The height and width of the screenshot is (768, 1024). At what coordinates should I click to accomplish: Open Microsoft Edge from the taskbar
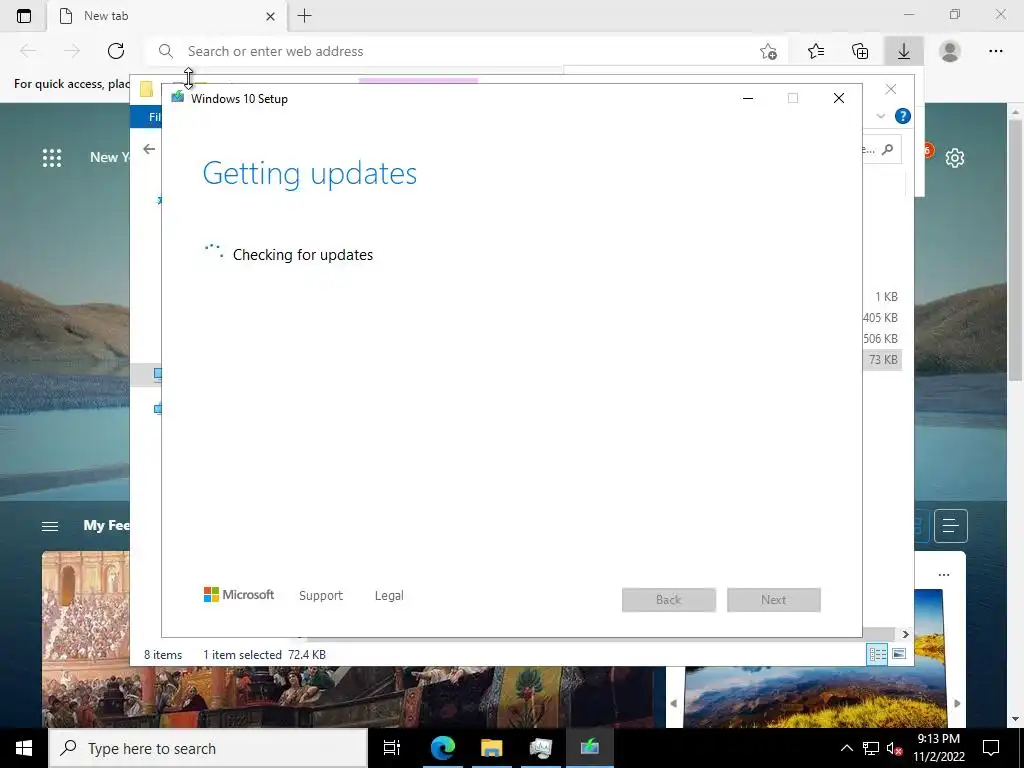pyautogui.click(x=442, y=748)
